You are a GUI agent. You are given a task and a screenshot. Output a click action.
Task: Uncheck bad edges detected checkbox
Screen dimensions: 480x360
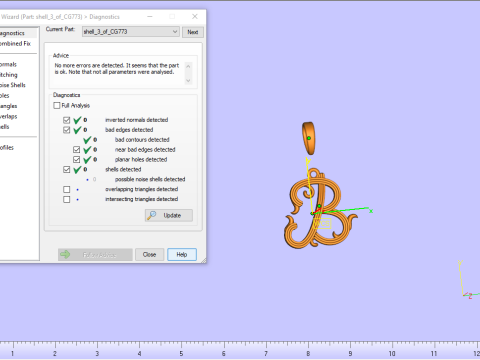tap(67, 130)
